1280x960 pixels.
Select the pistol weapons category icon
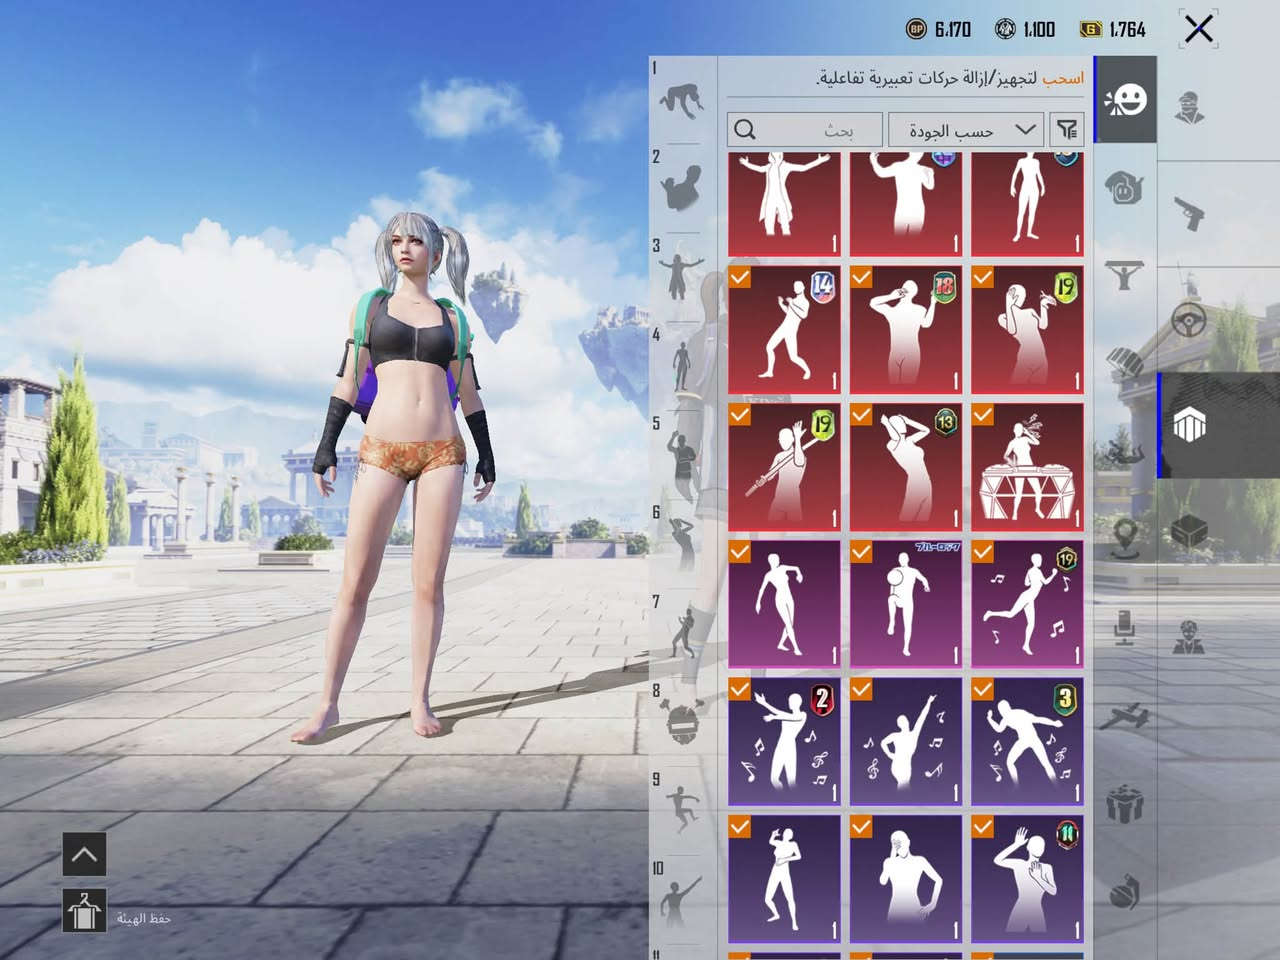pos(1190,212)
